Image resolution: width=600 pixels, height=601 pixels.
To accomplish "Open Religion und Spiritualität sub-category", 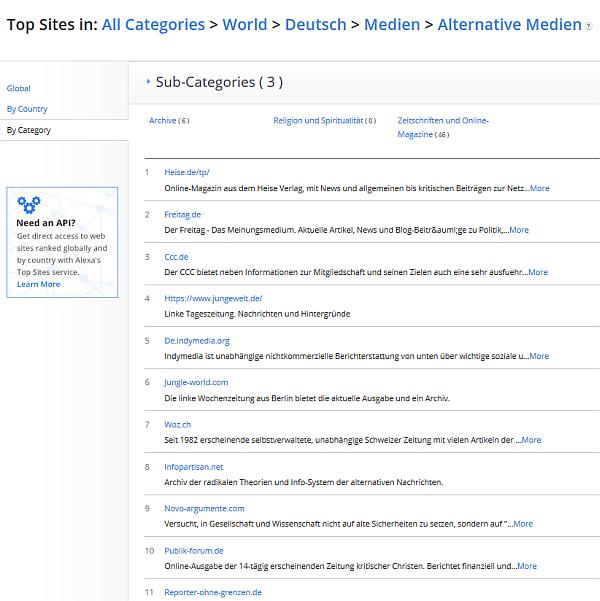I will coord(318,120).
